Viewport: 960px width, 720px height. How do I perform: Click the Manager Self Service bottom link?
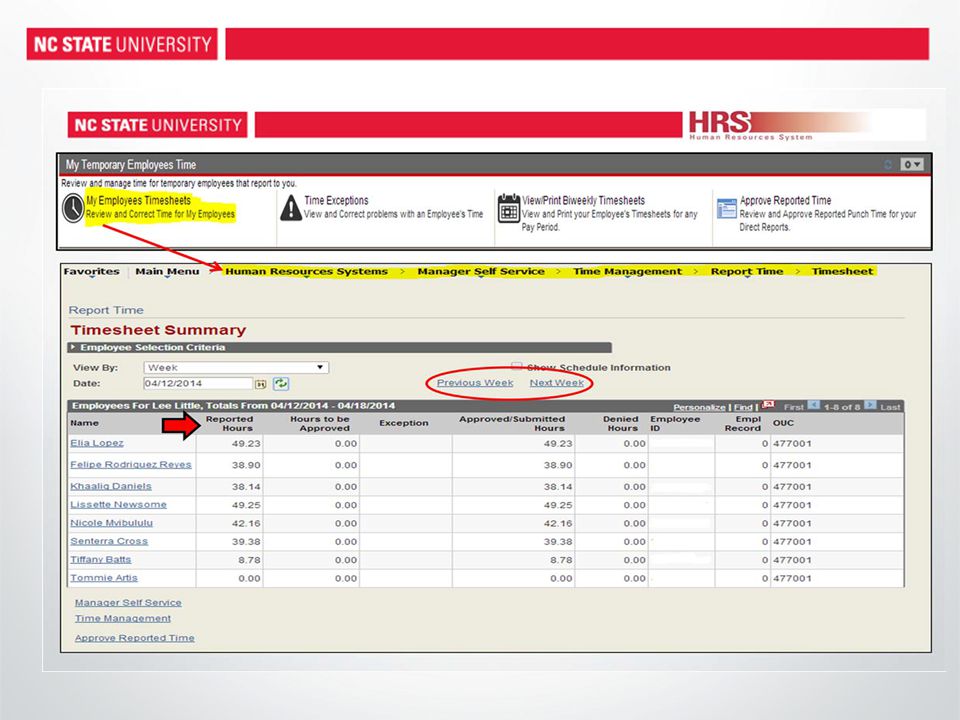(128, 602)
